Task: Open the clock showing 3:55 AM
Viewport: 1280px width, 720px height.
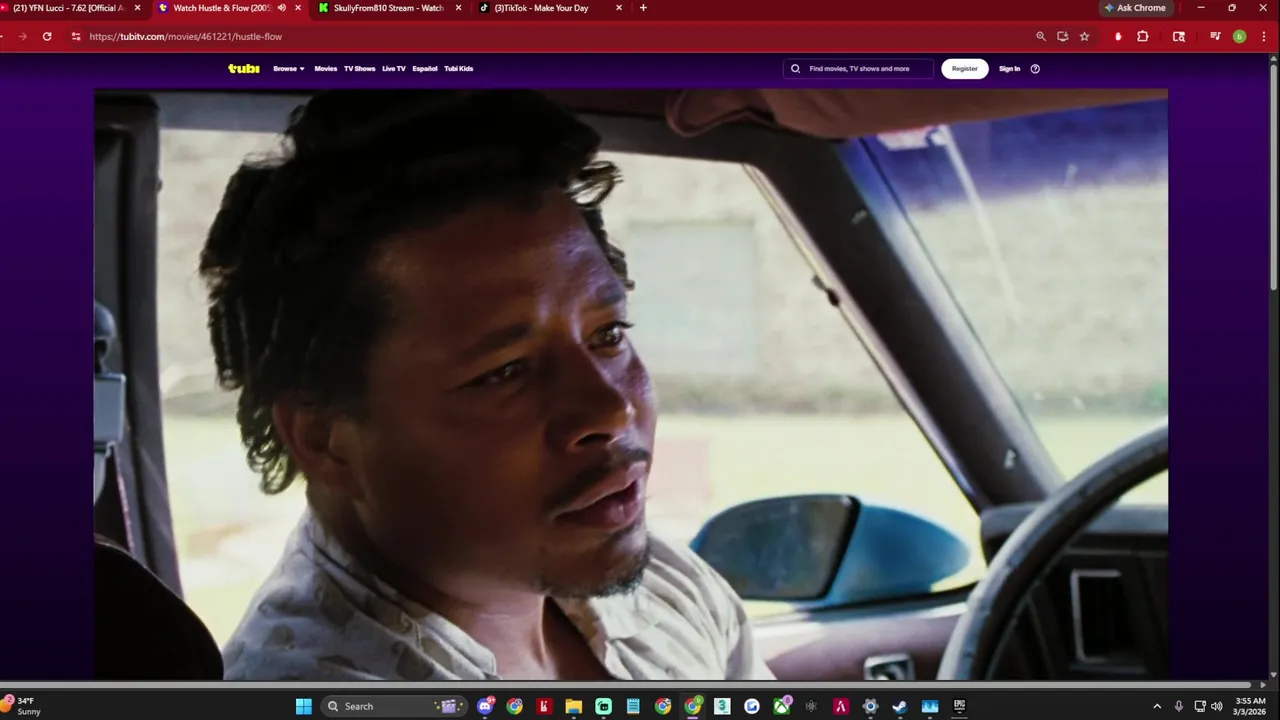Action: (1251, 706)
